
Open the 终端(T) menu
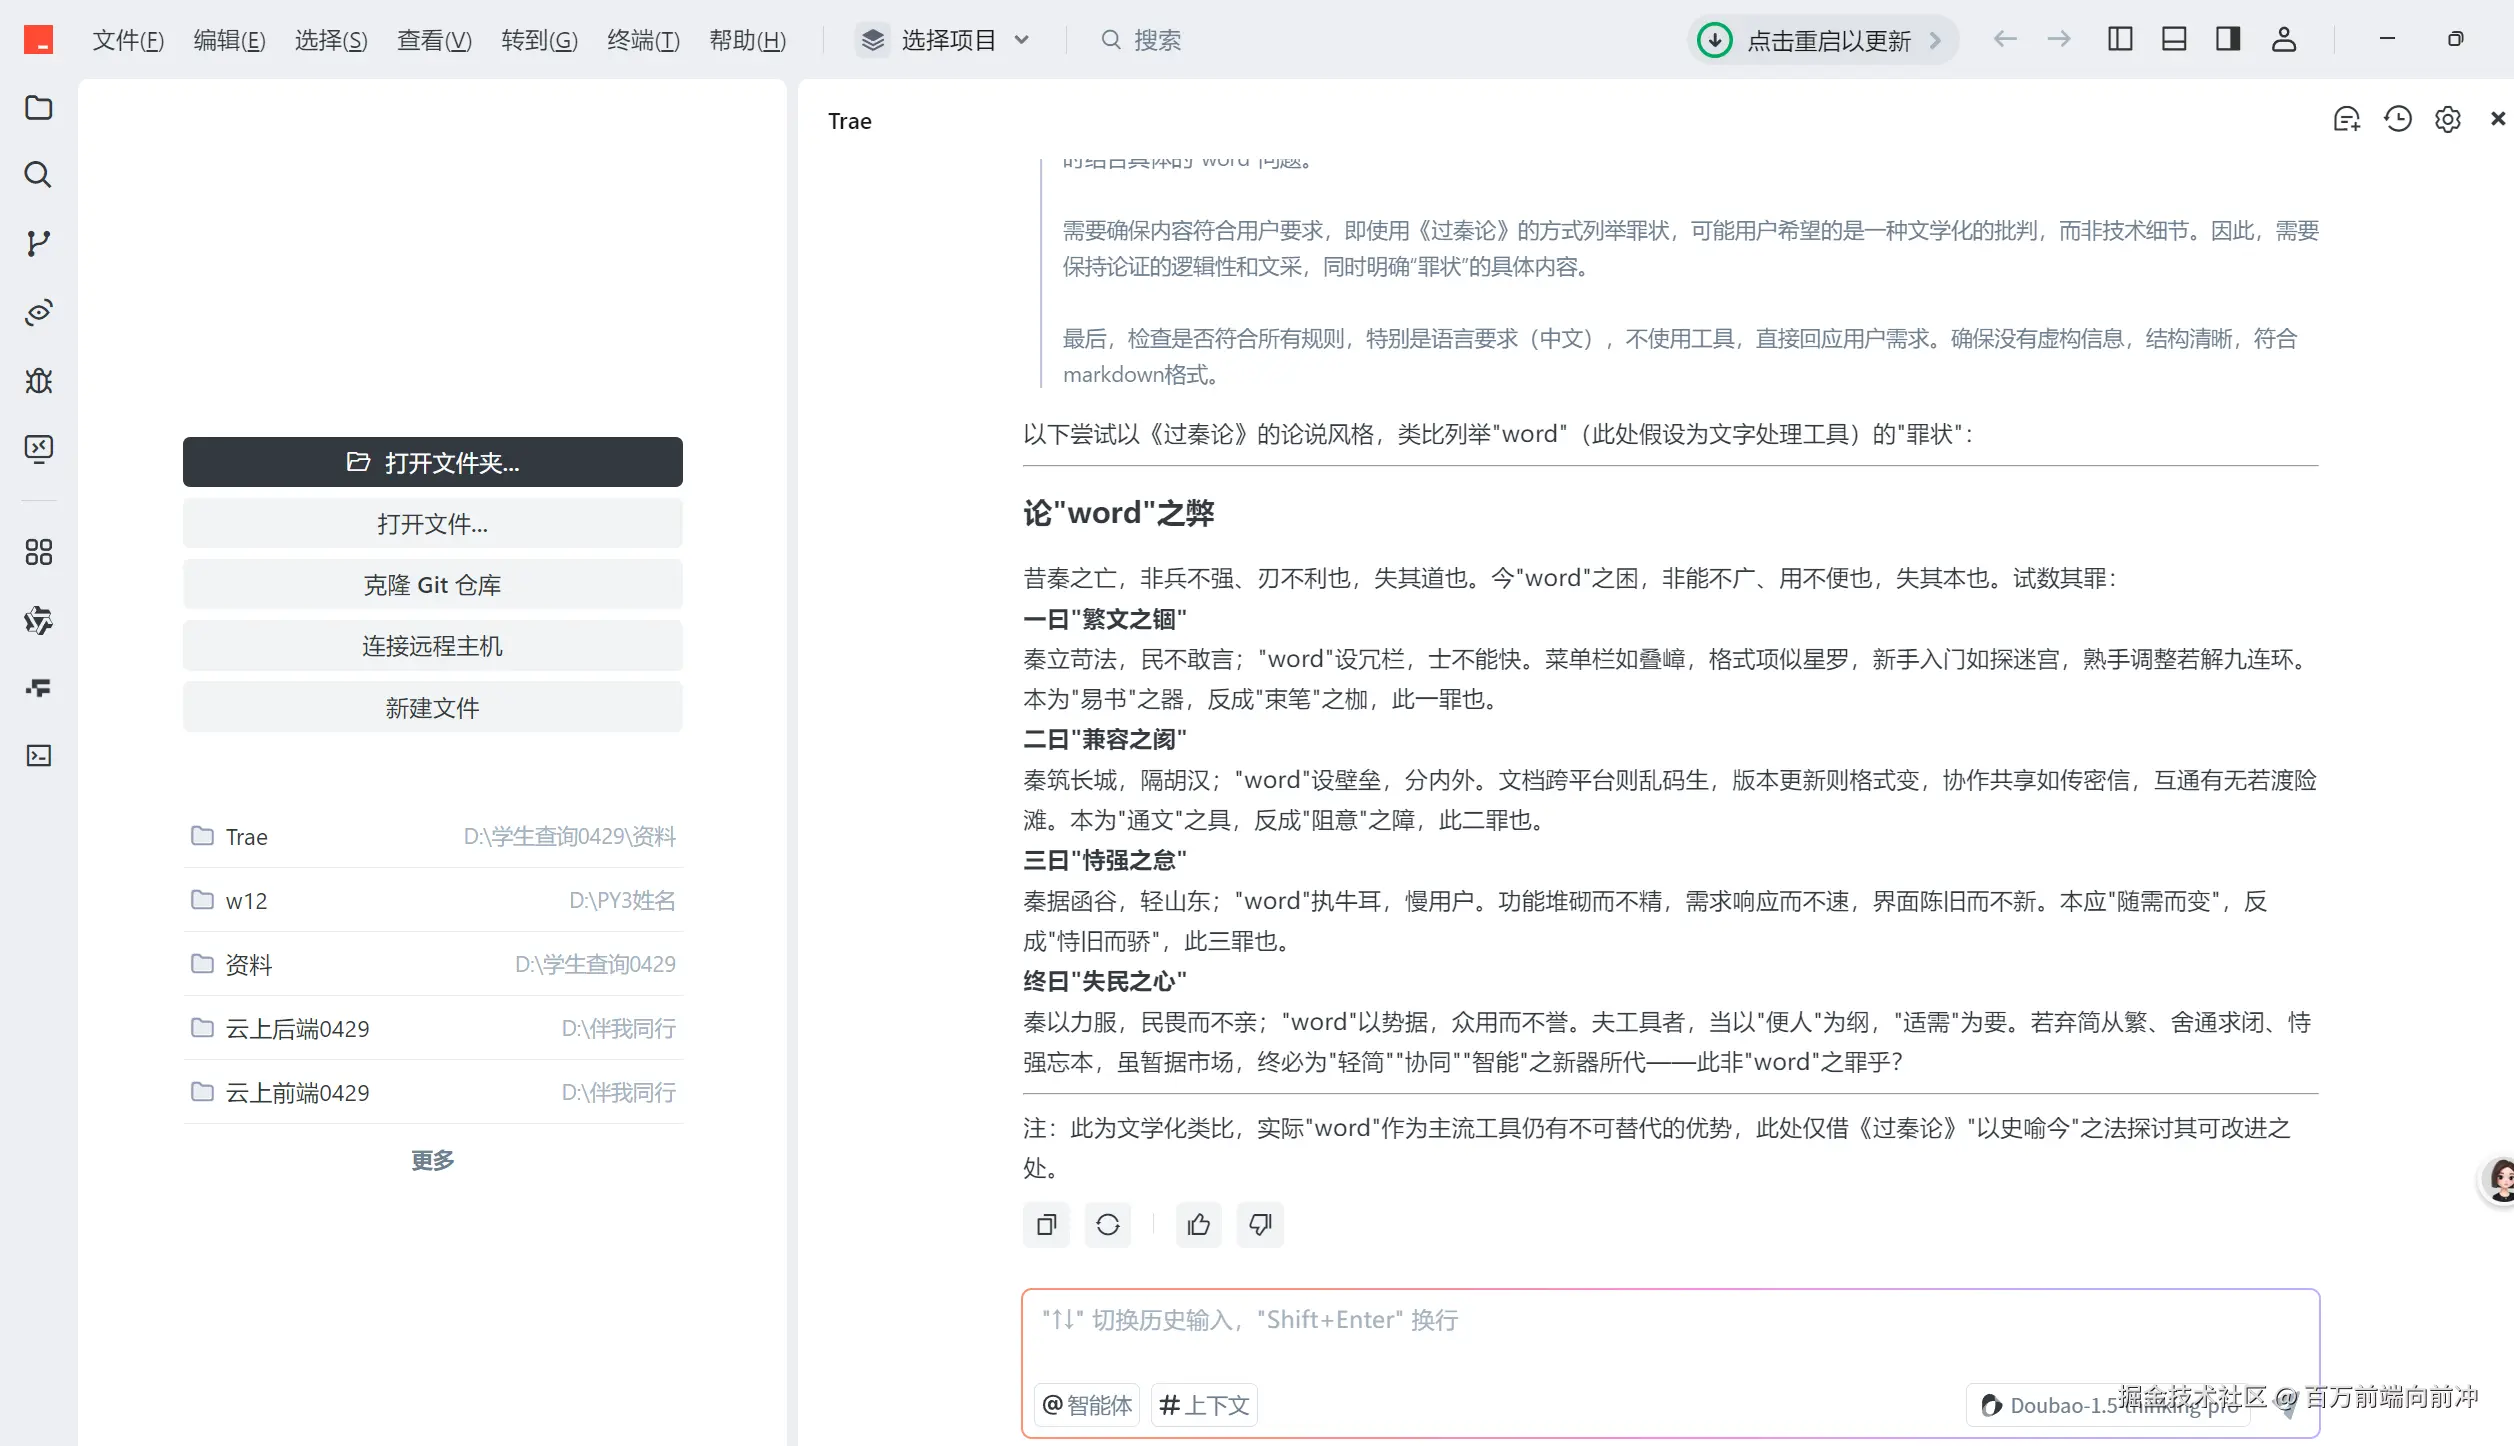click(x=643, y=40)
